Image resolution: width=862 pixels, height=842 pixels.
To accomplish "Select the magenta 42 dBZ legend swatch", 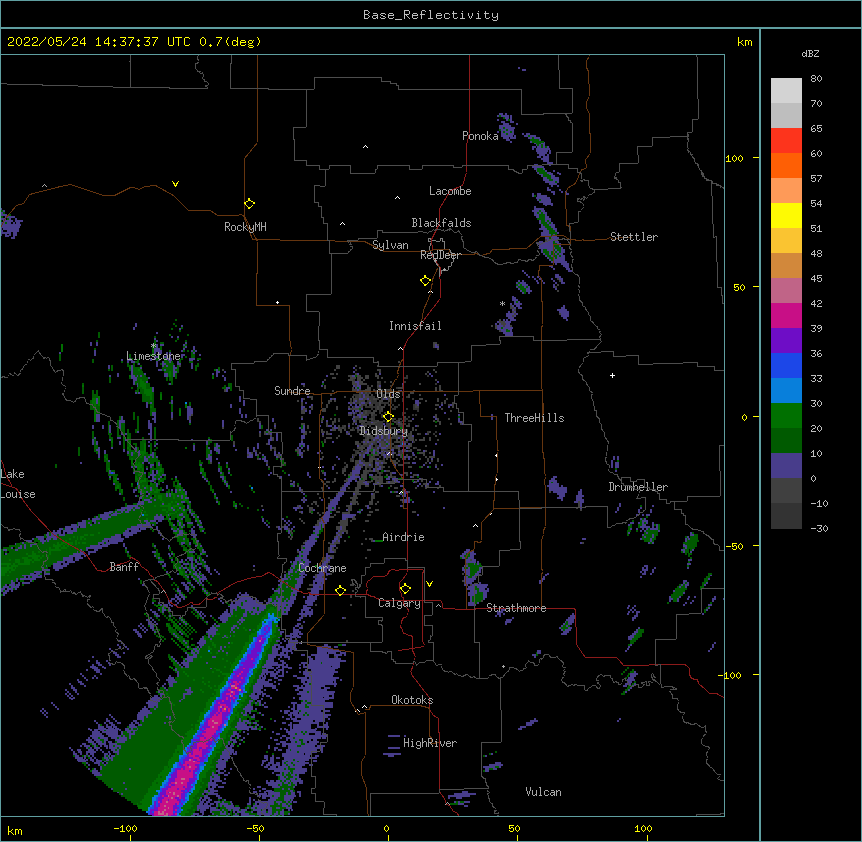I will coord(786,315).
